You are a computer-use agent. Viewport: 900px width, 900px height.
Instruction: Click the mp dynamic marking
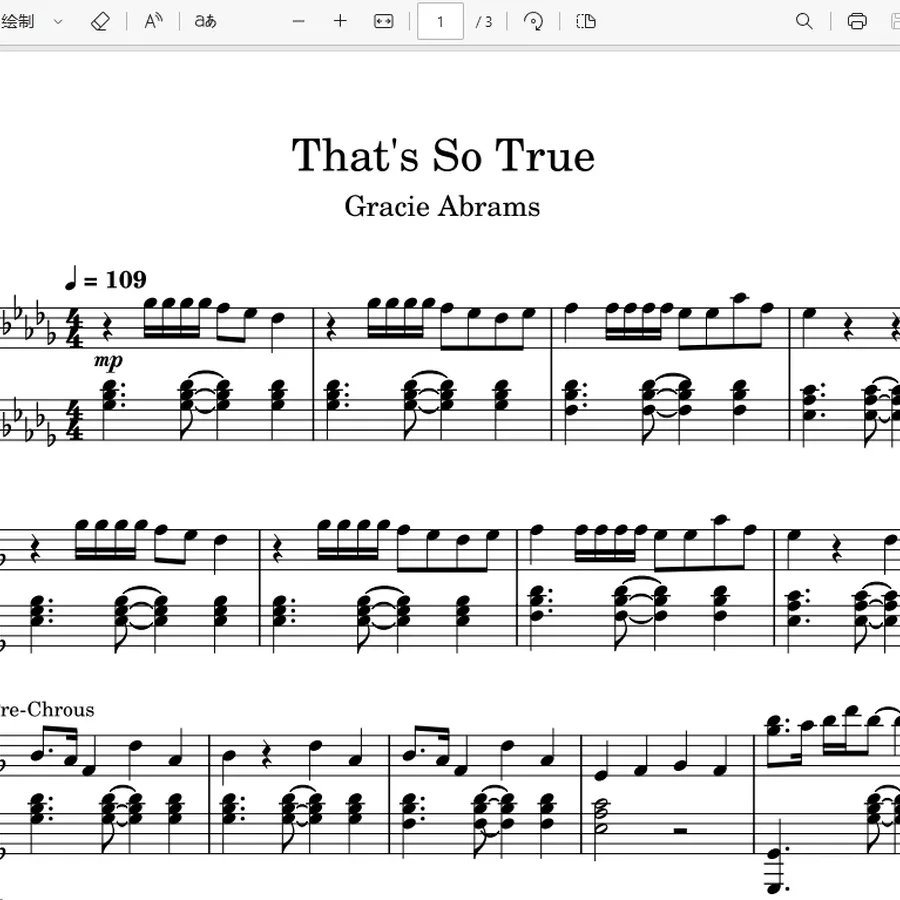(108, 361)
